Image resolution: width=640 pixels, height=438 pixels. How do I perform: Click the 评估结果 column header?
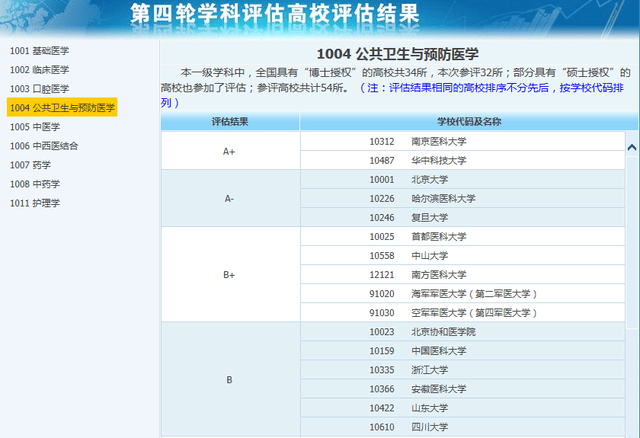230,121
